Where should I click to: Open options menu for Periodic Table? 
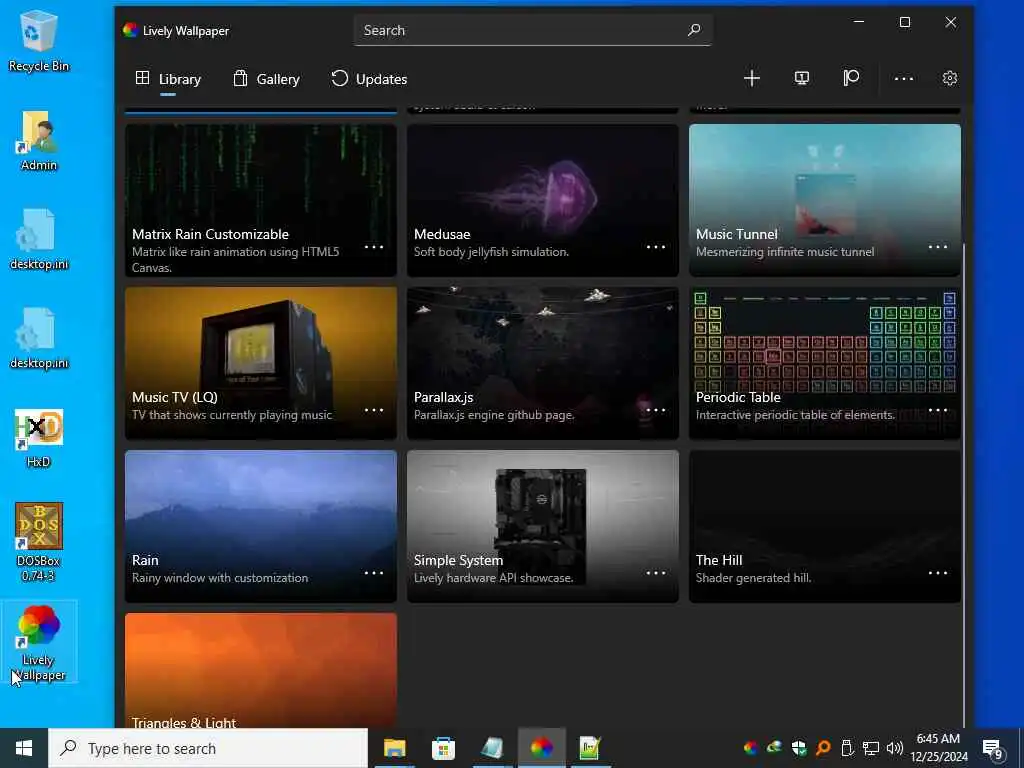coord(938,410)
